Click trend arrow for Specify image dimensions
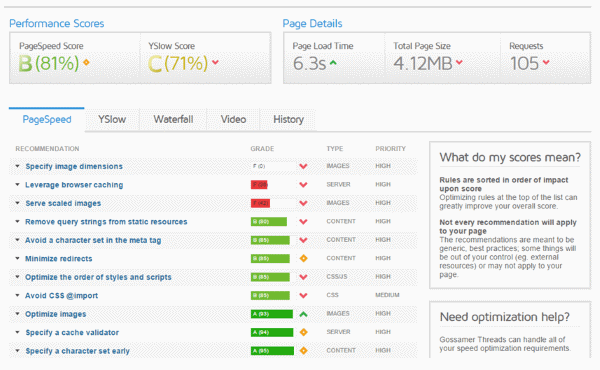The width and height of the screenshot is (600, 370). tap(303, 166)
